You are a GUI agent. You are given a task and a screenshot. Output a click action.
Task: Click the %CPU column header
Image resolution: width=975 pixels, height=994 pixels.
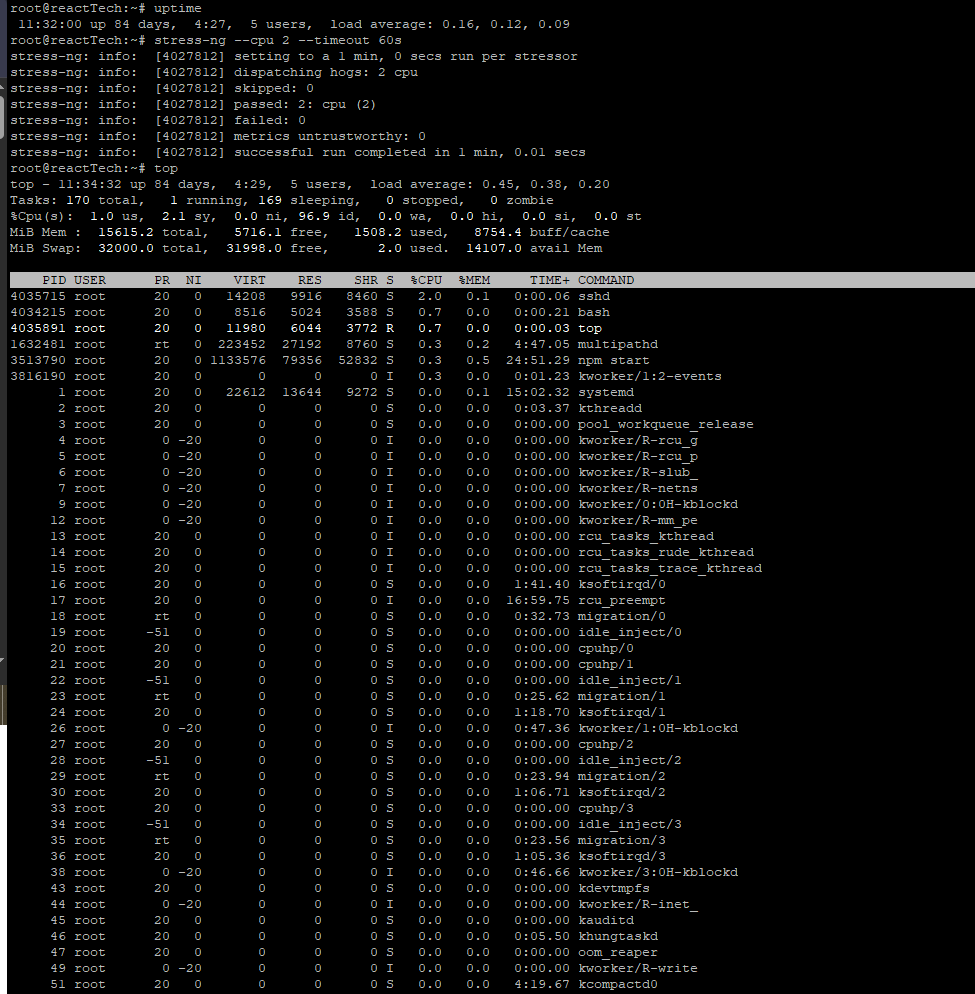tap(426, 280)
